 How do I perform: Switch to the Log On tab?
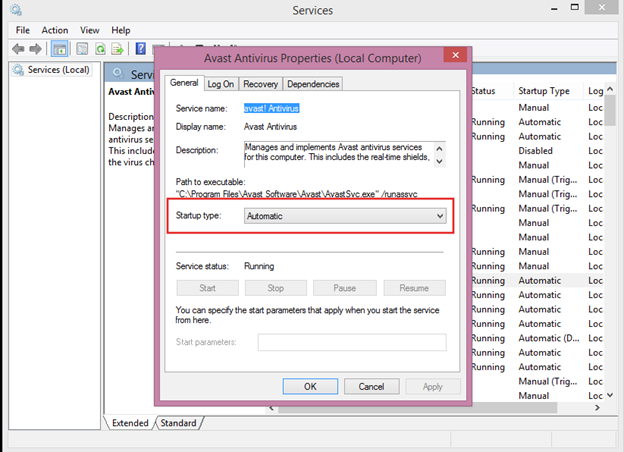click(x=221, y=84)
